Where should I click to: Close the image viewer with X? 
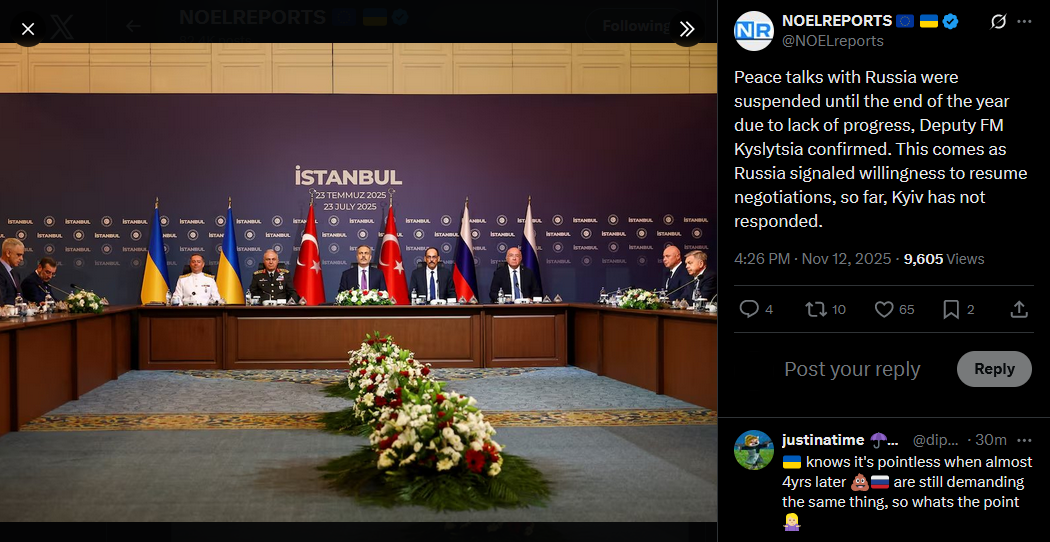27,29
